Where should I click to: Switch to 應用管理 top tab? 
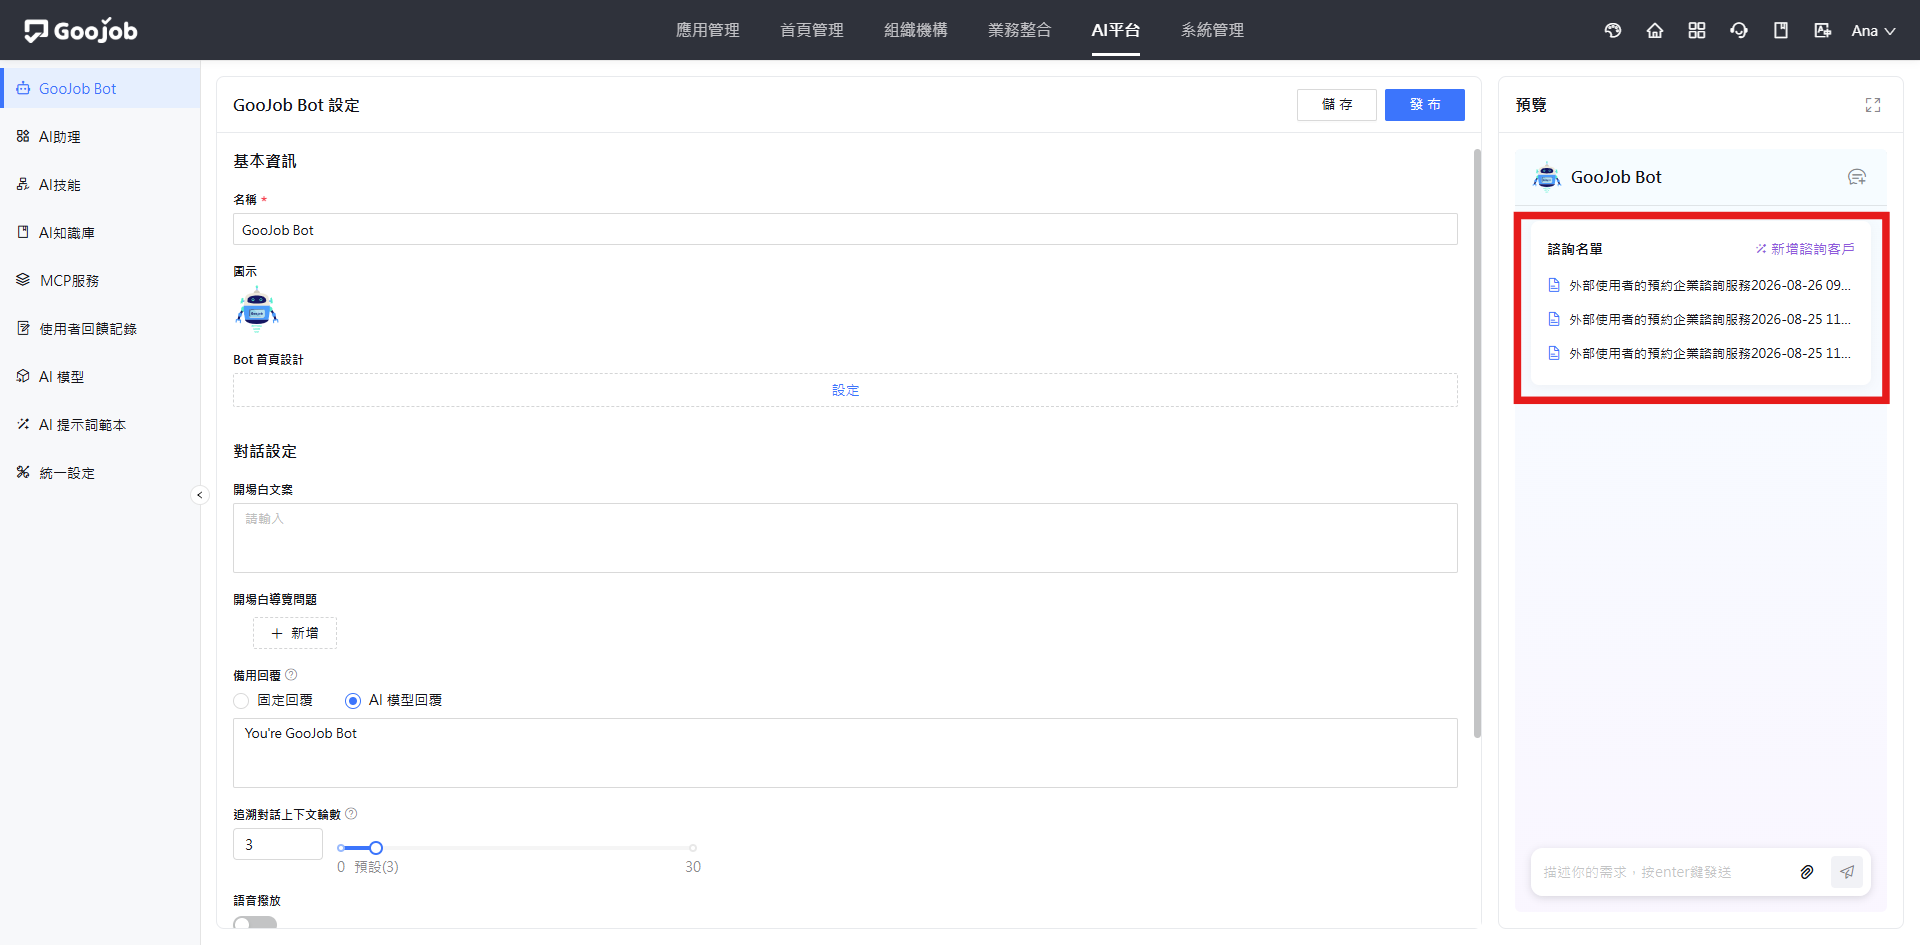[x=707, y=30]
